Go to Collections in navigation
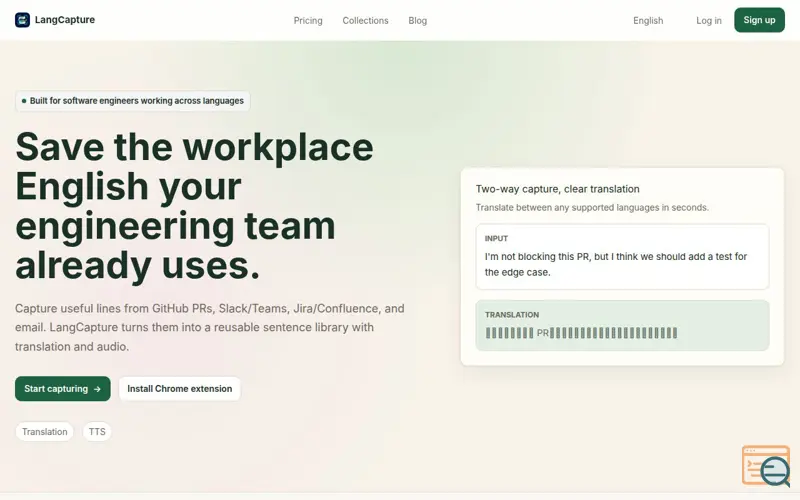Viewport: 800px width, 500px height. [365, 20]
